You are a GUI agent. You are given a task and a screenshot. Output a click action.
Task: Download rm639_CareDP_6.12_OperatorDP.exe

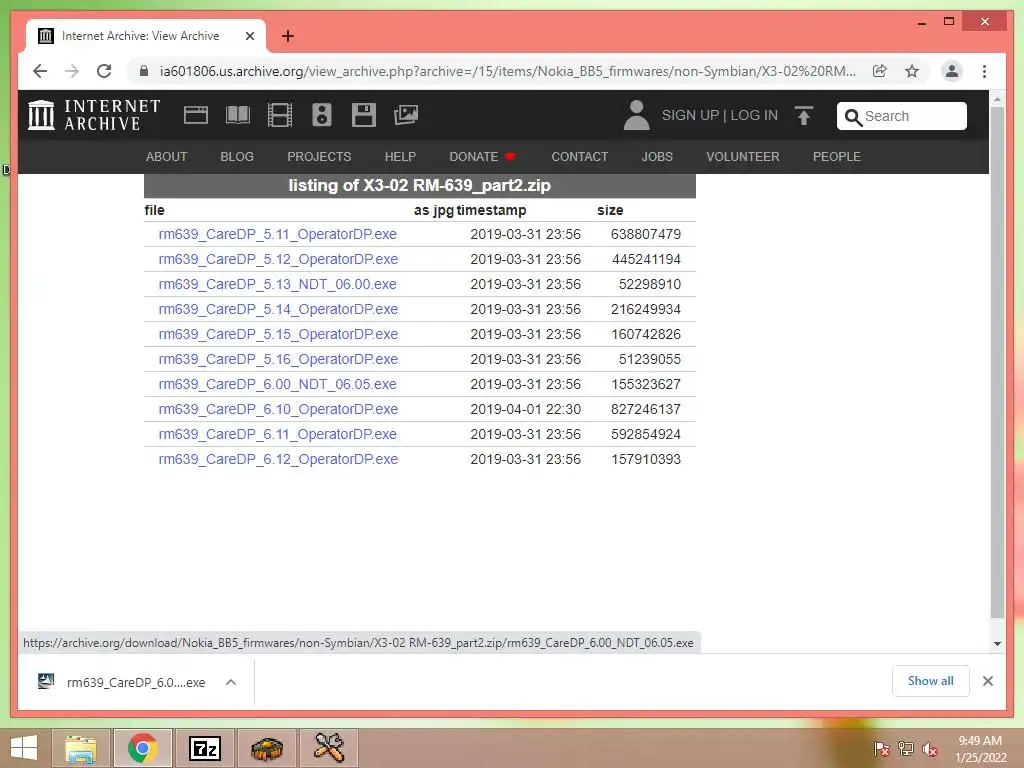pyautogui.click(x=278, y=459)
